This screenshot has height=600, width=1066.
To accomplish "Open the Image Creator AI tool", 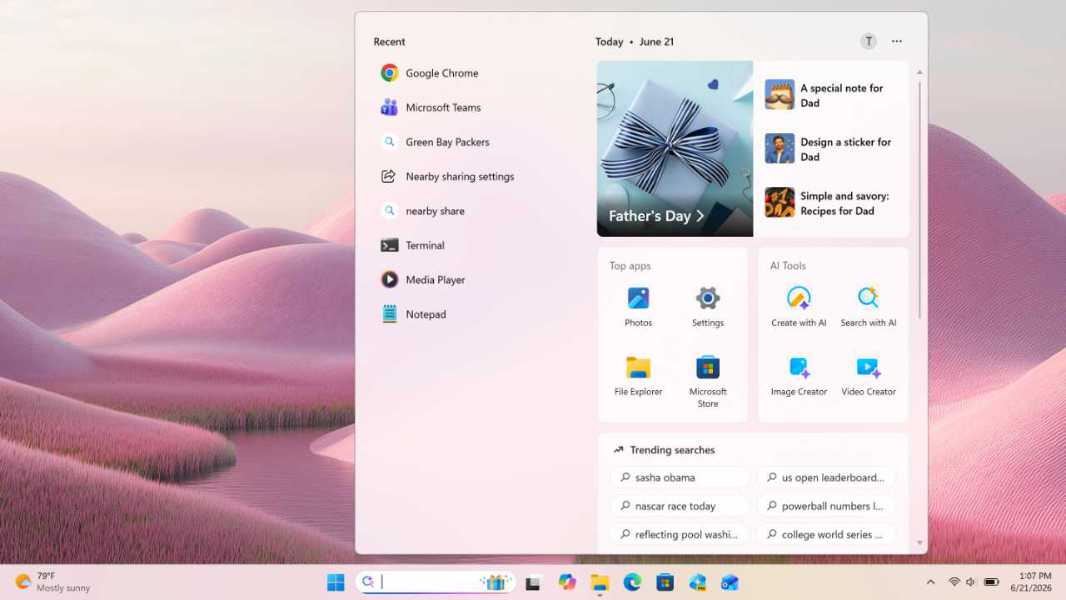I will click(799, 376).
